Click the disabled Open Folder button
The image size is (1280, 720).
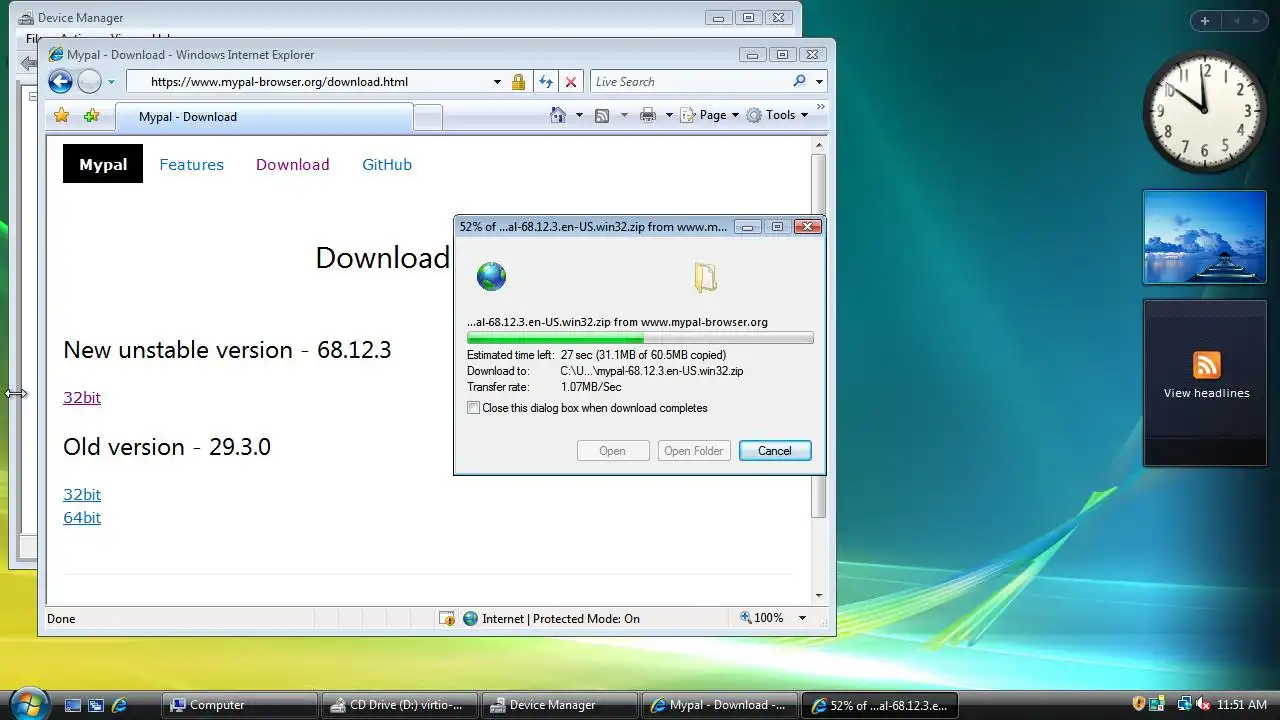click(694, 451)
